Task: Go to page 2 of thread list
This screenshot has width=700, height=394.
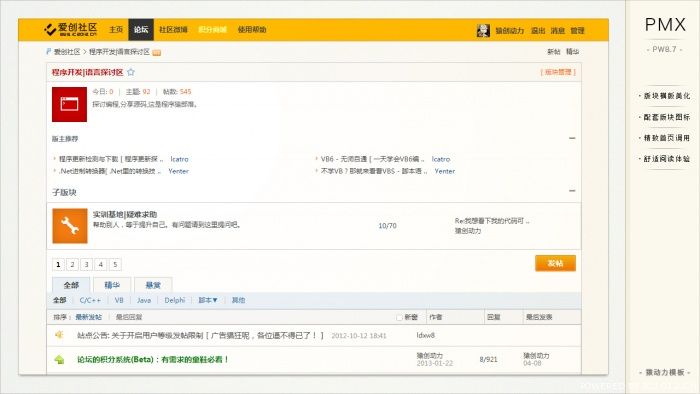Action: [72, 264]
